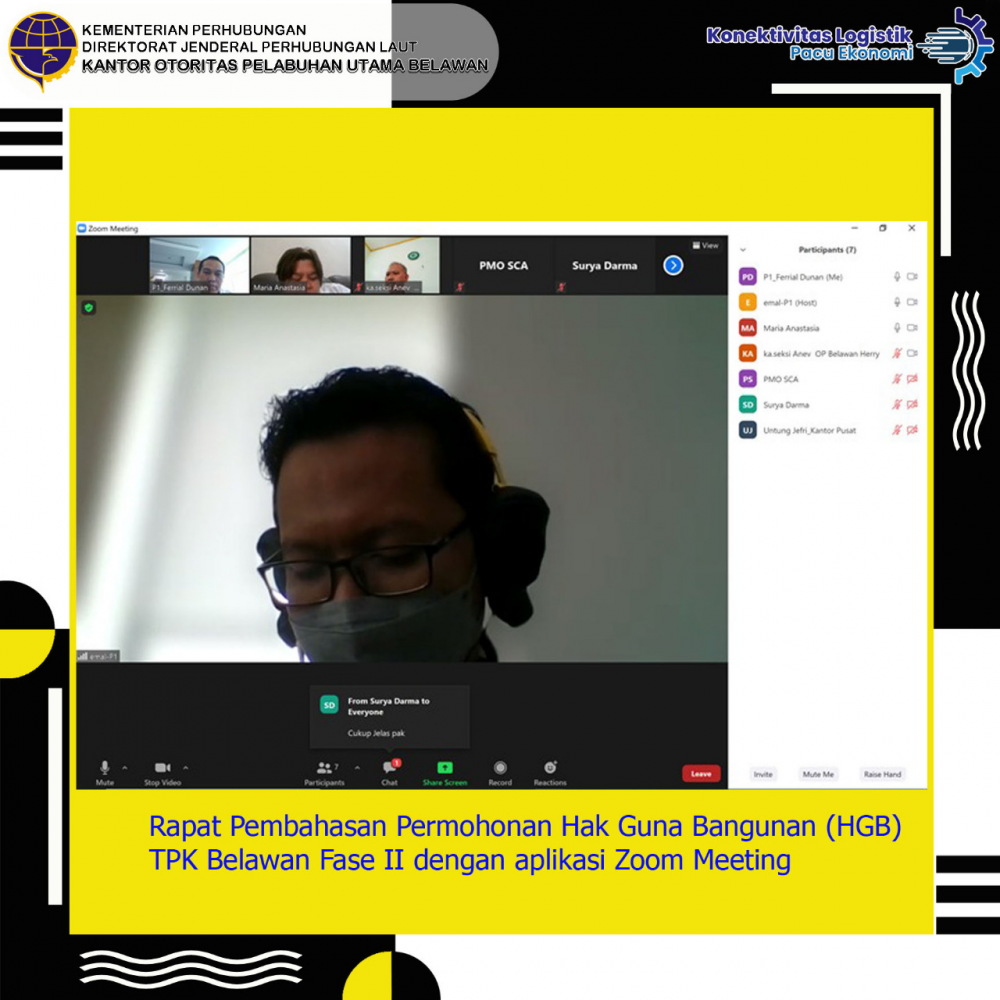Screen dimensions: 1000x1000
Task: Open the Chat with unread badge
Action: [390, 772]
